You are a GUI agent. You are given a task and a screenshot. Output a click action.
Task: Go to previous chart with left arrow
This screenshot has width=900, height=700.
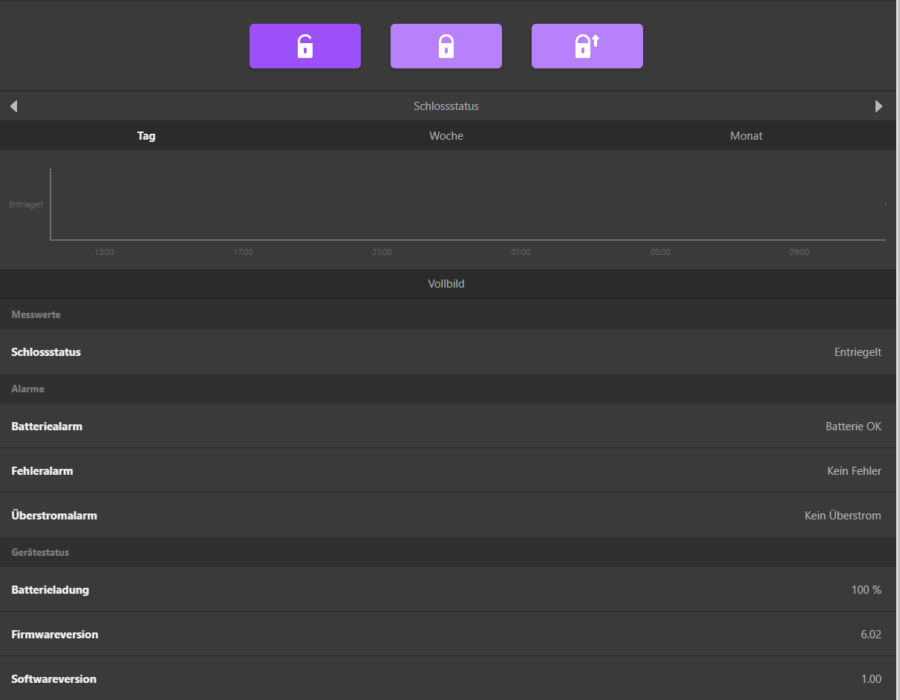click(14, 106)
